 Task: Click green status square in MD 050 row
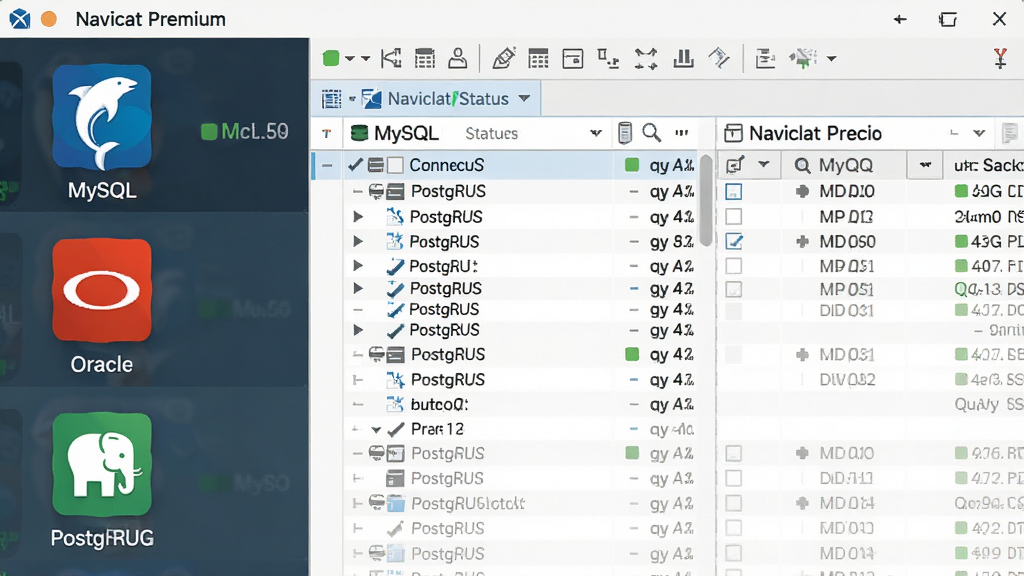[x=961, y=242]
